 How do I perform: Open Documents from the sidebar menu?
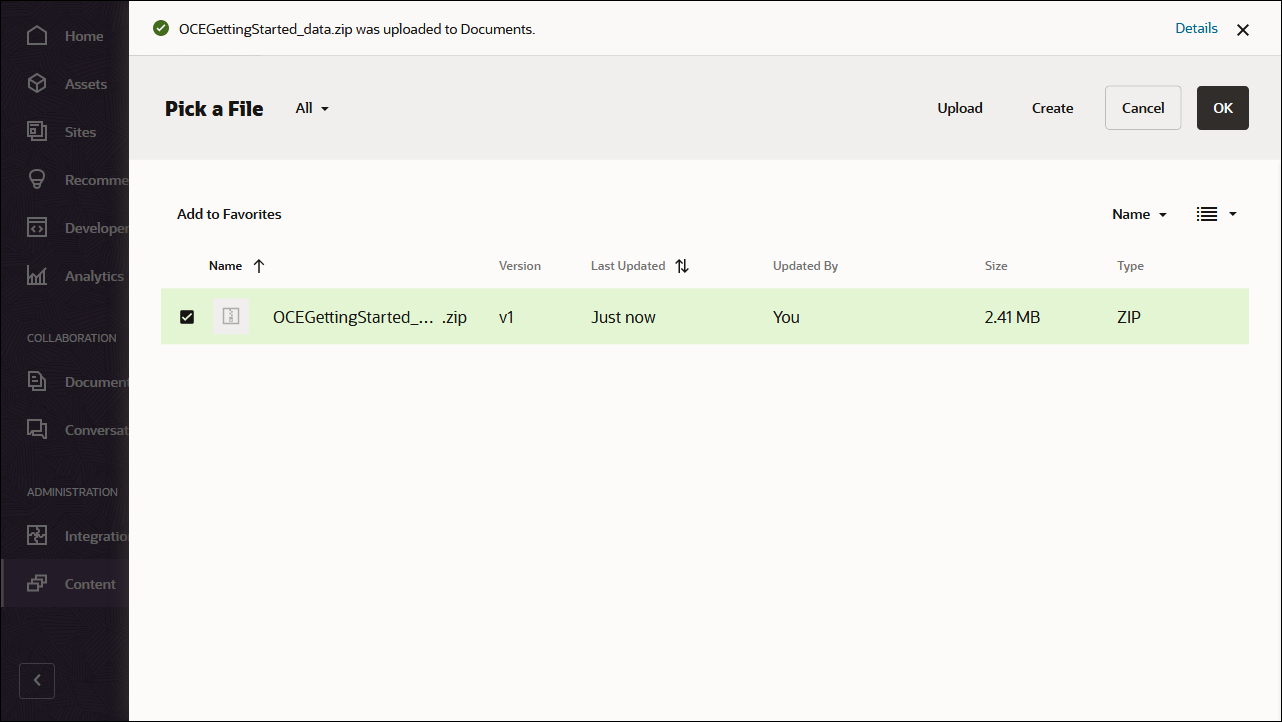pyautogui.click(x=37, y=381)
